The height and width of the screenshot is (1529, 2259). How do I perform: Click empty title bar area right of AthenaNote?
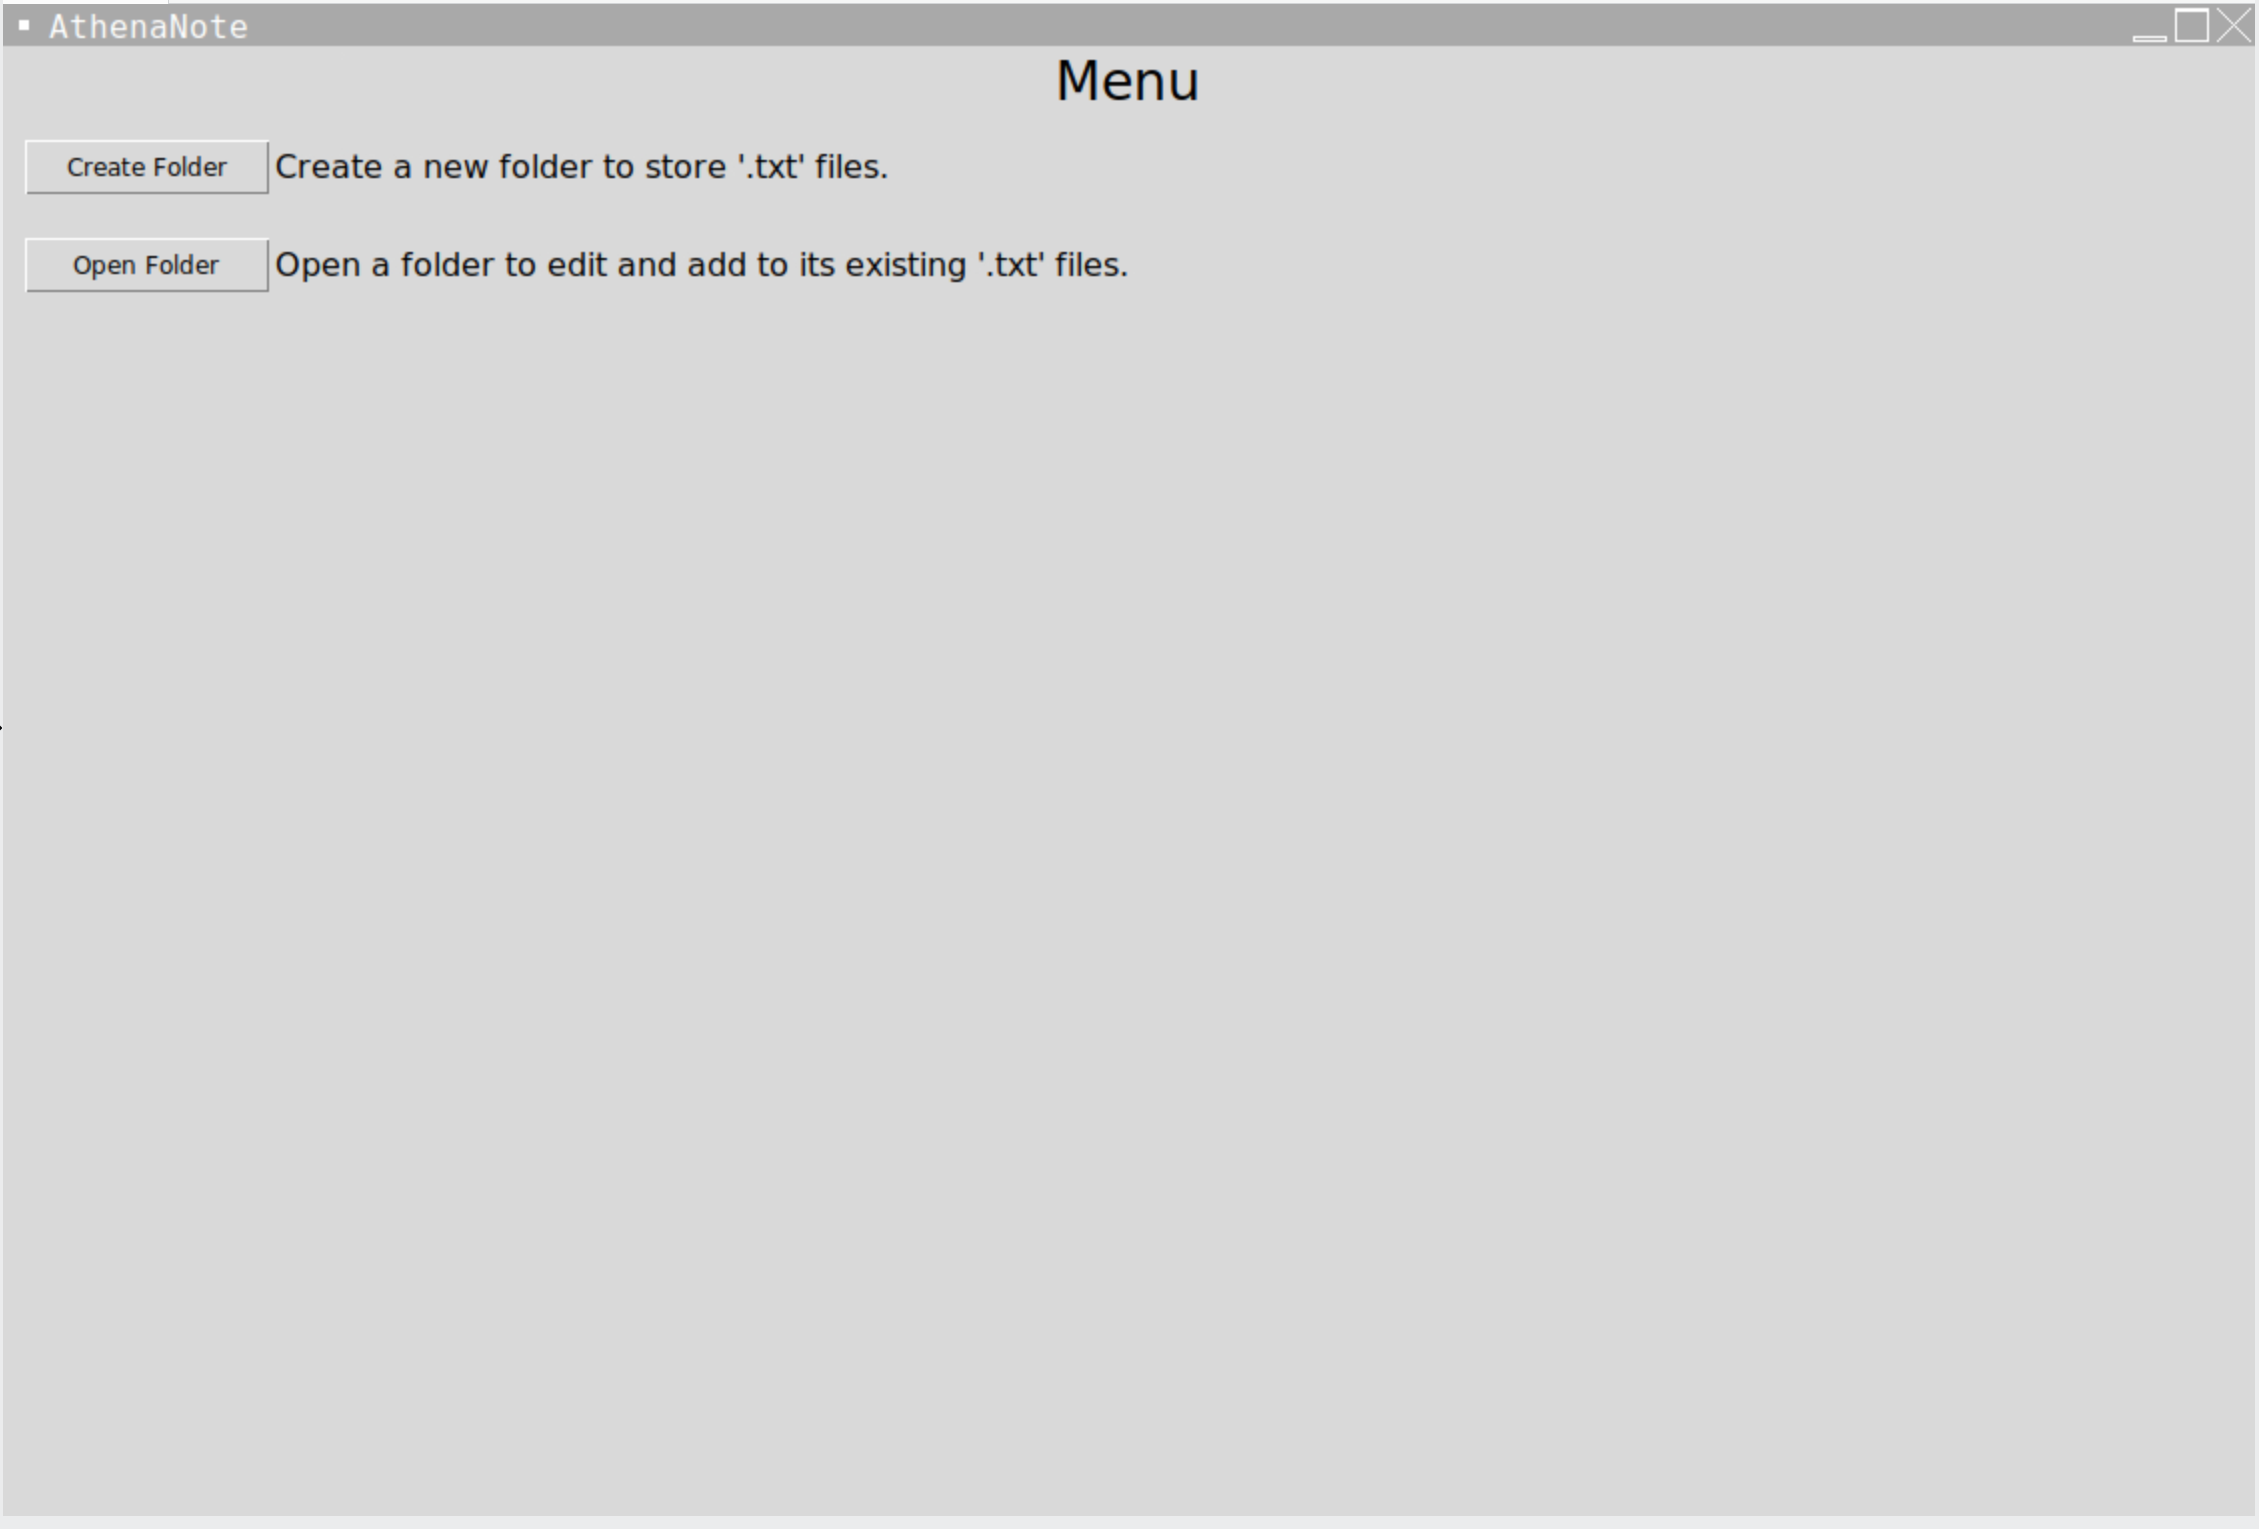(1190, 25)
